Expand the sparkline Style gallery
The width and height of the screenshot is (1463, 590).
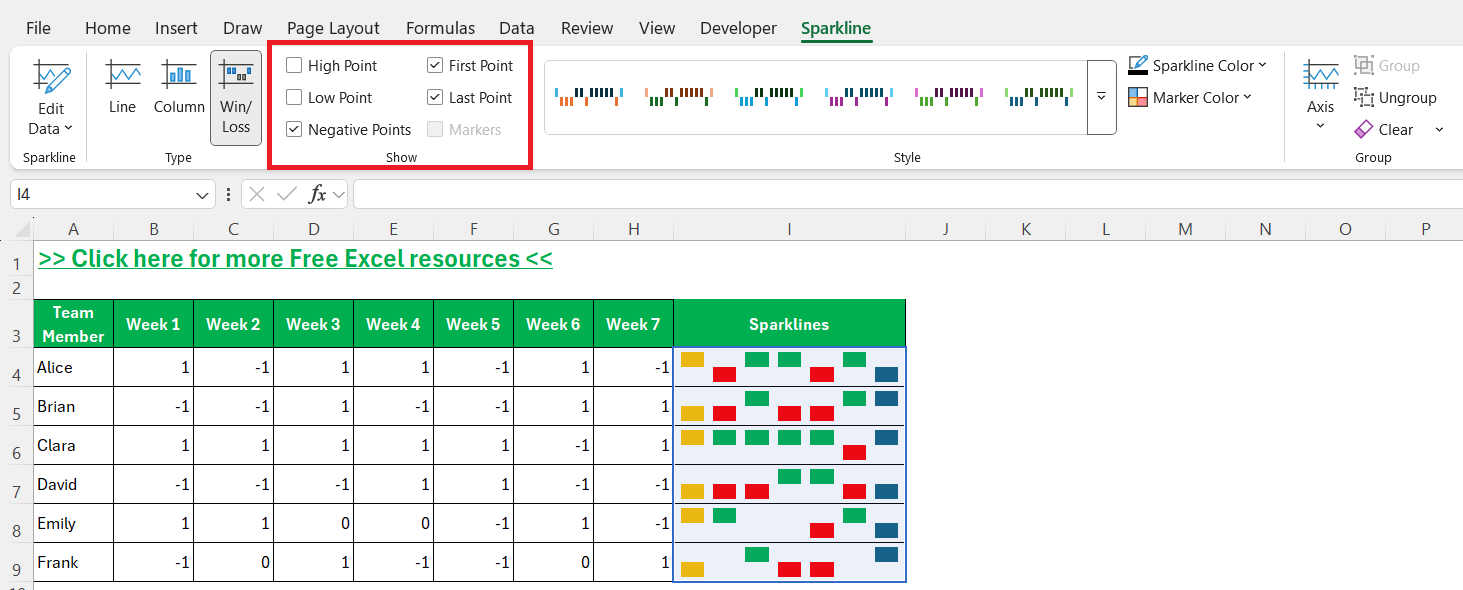(x=1102, y=97)
